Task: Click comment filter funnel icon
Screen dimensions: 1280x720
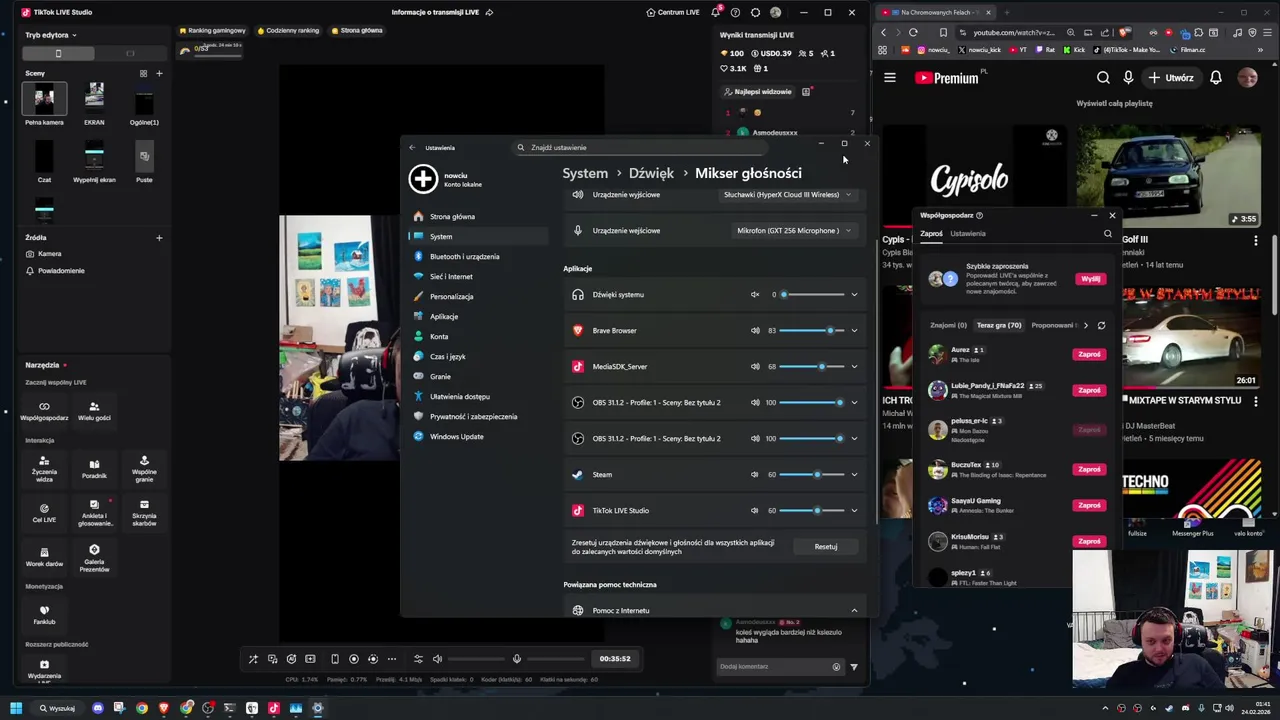Action: (853, 667)
